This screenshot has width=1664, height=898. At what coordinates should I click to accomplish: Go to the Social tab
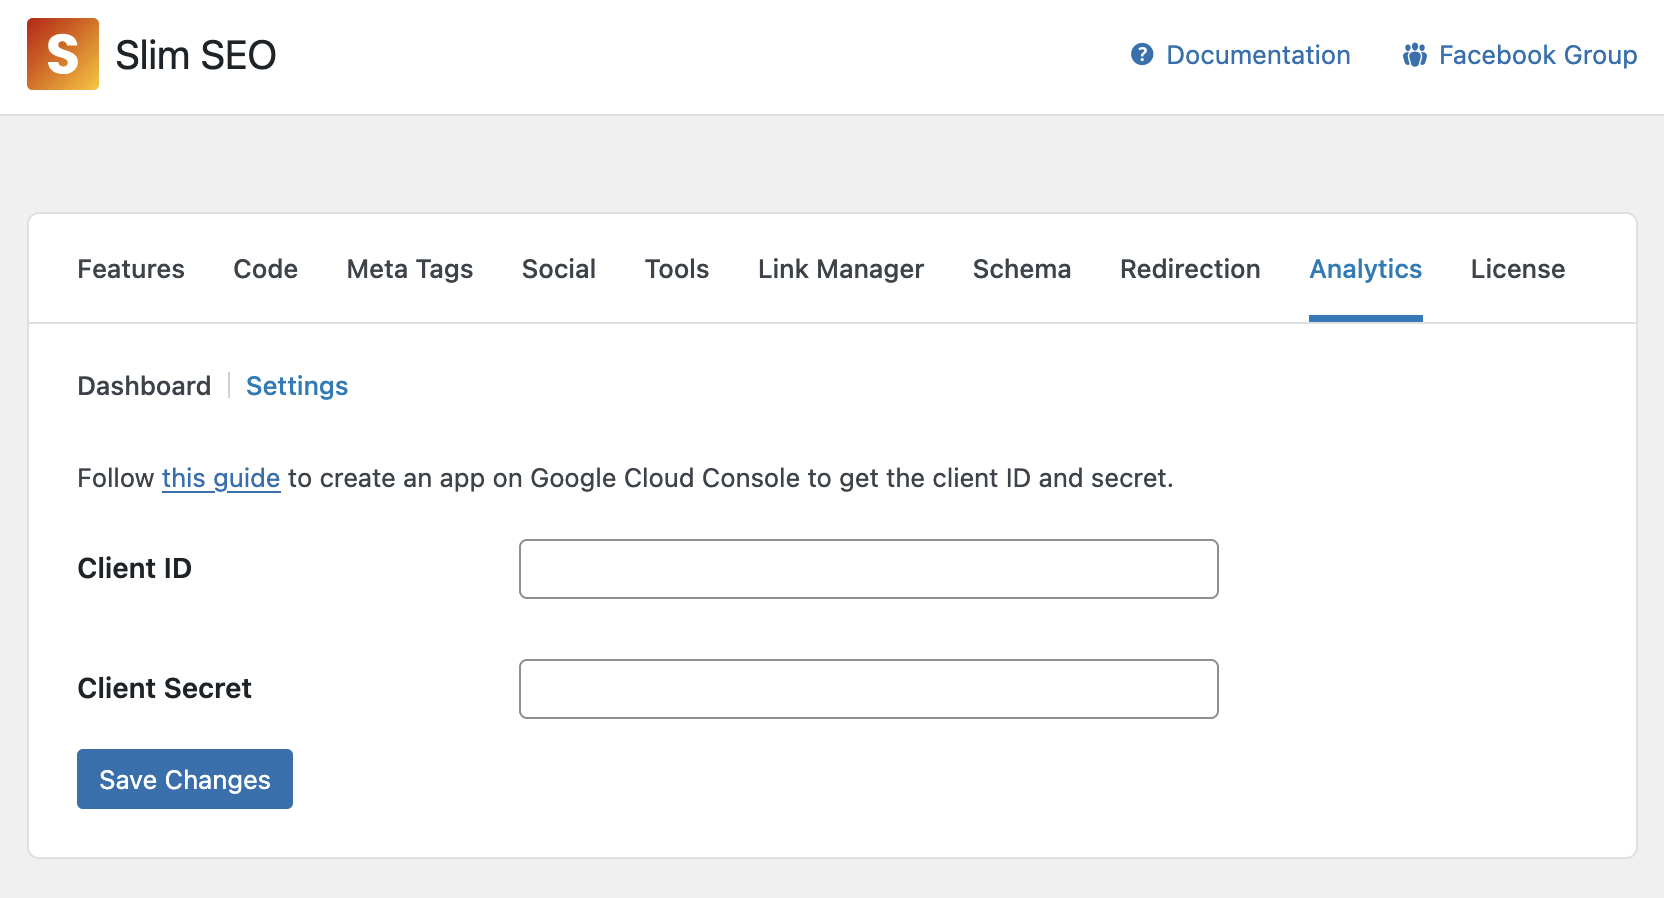pos(559,269)
